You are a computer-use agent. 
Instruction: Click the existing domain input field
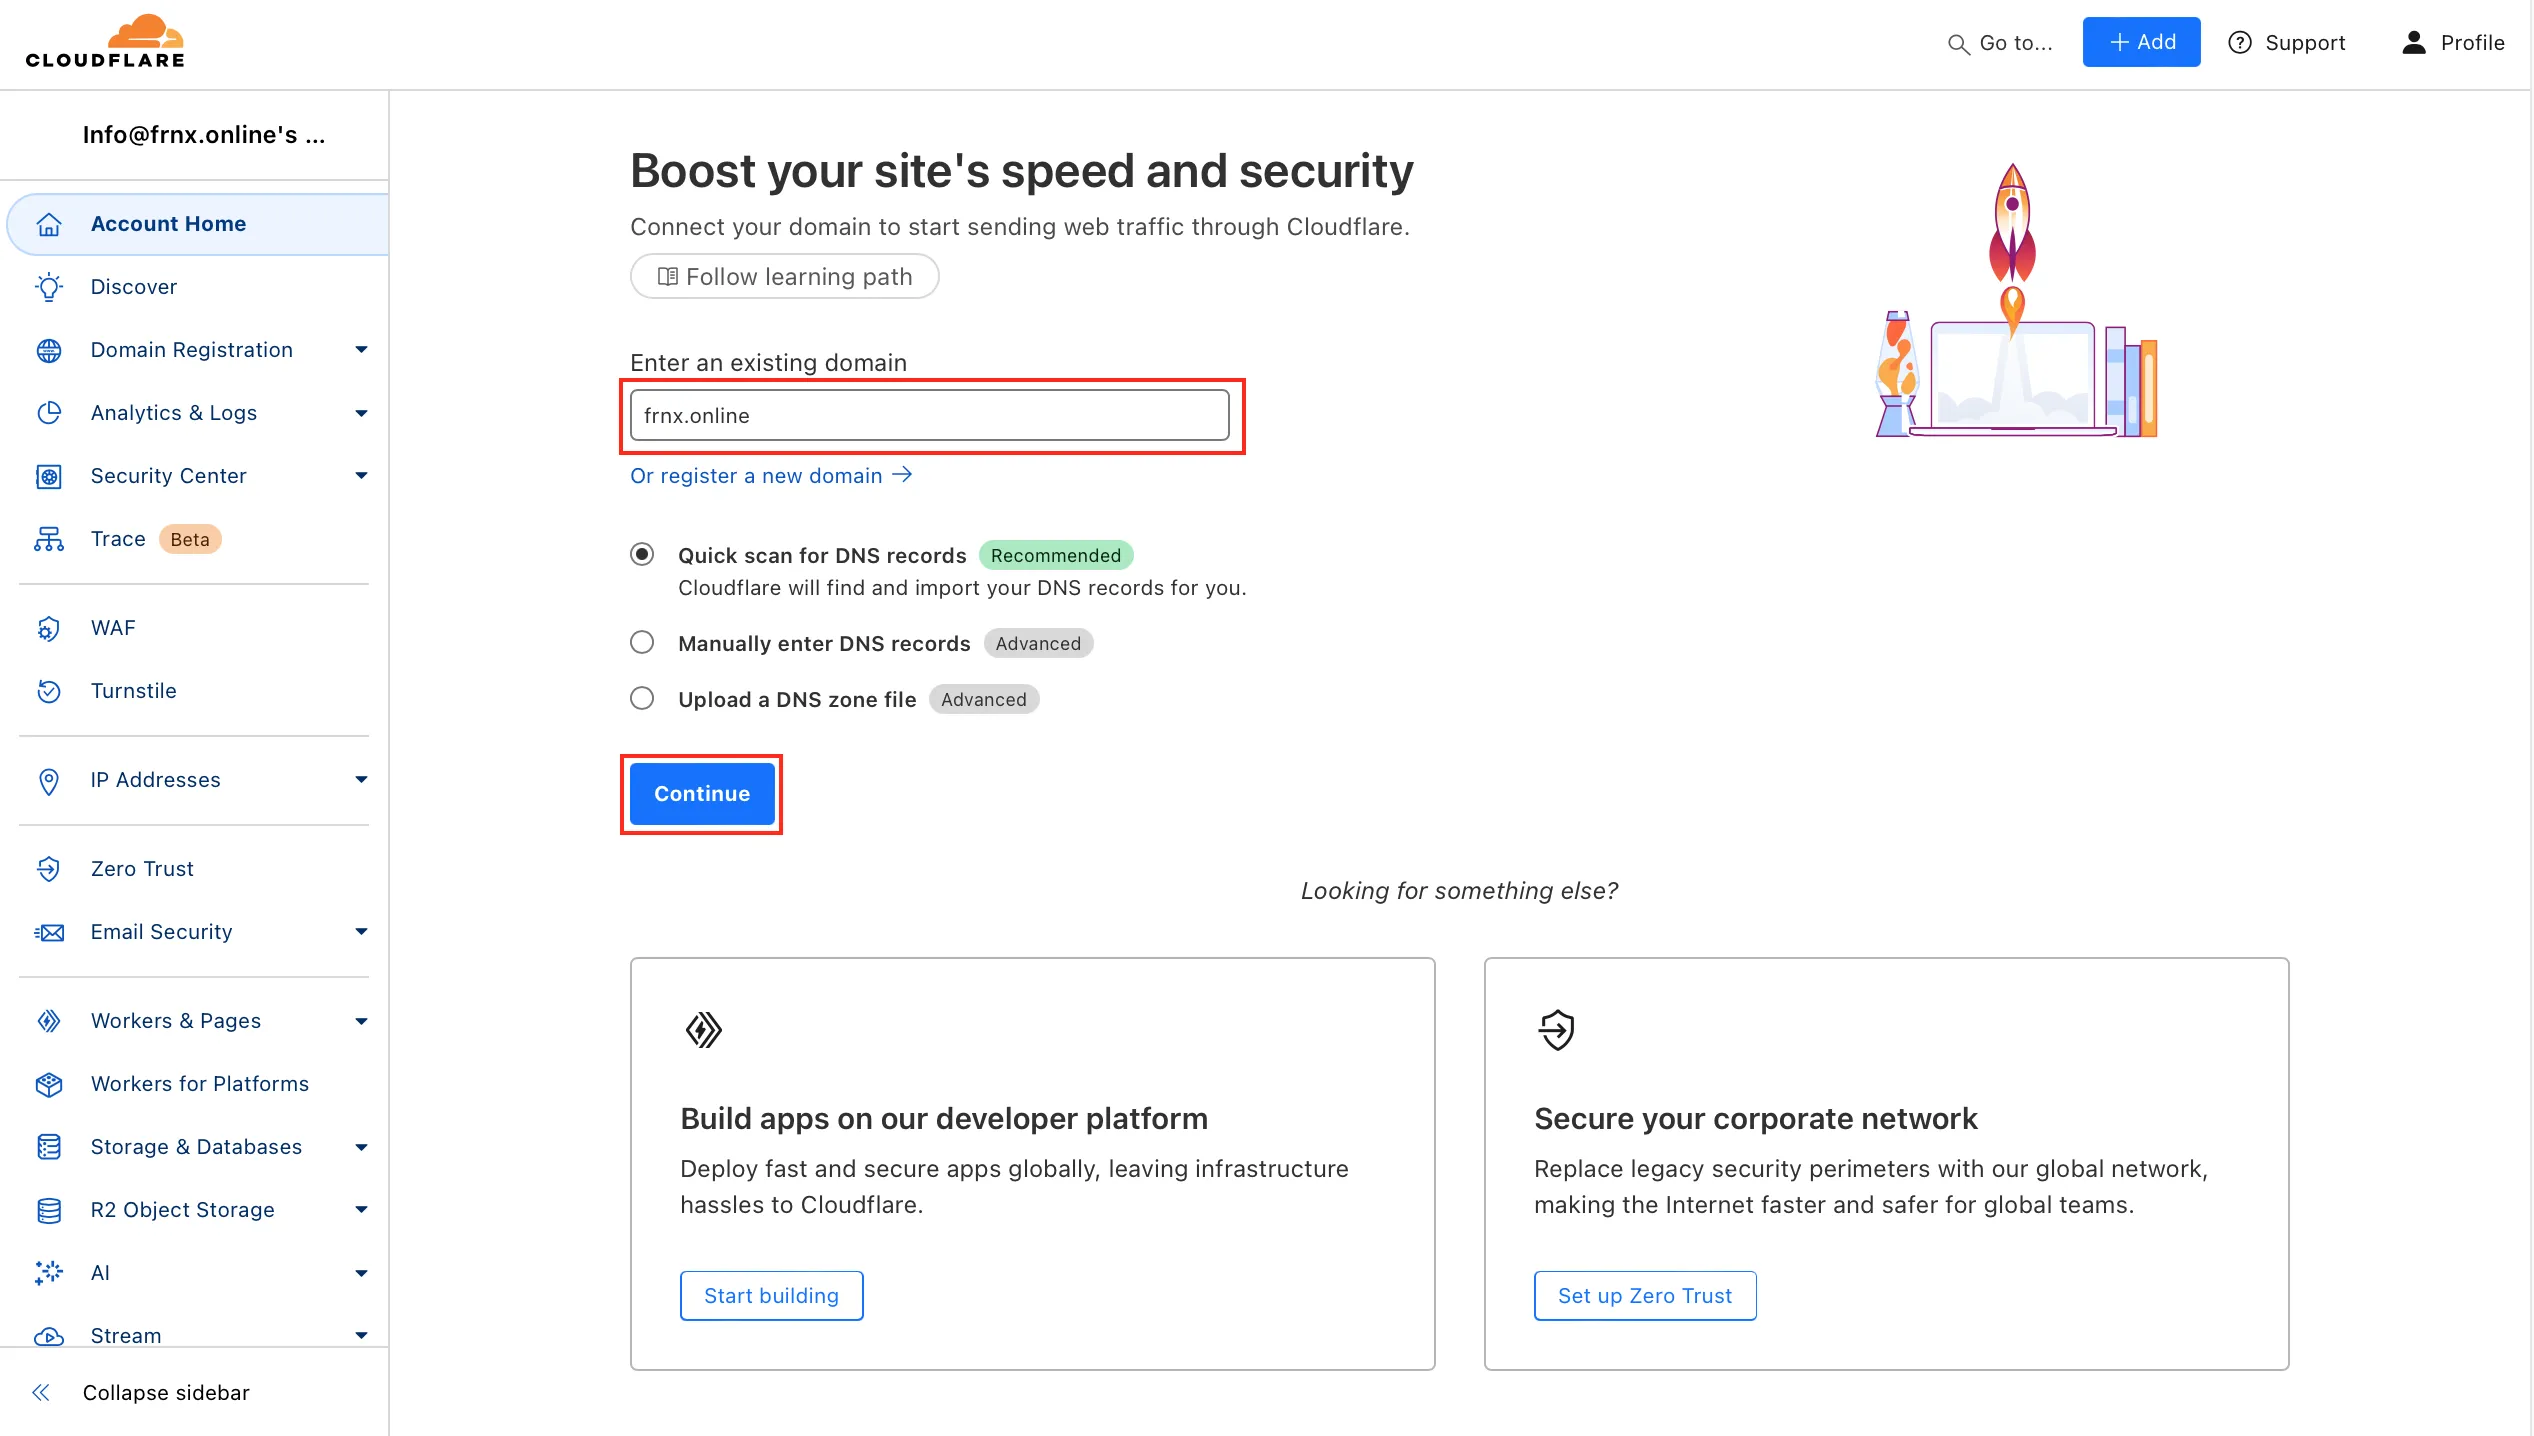coord(929,416)
